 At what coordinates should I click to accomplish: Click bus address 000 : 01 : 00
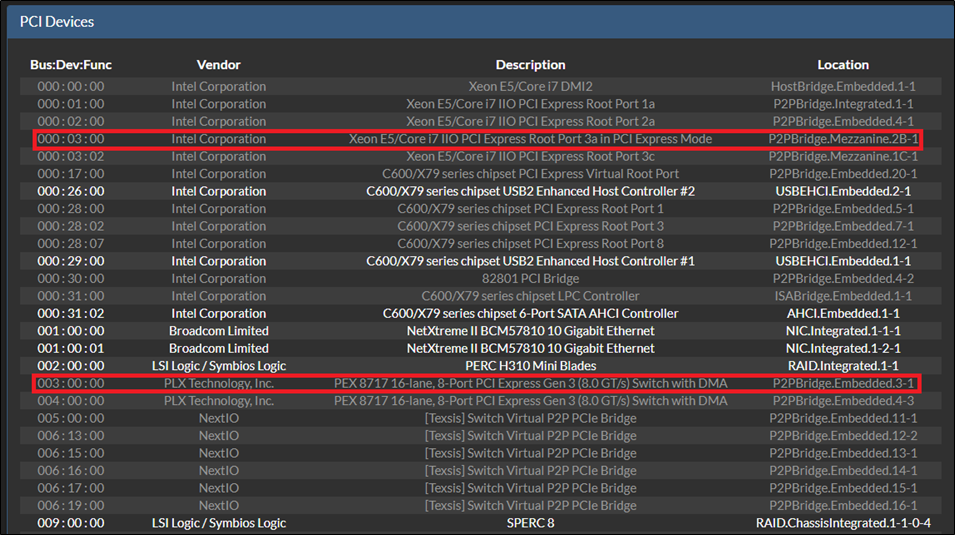[71, 104]
